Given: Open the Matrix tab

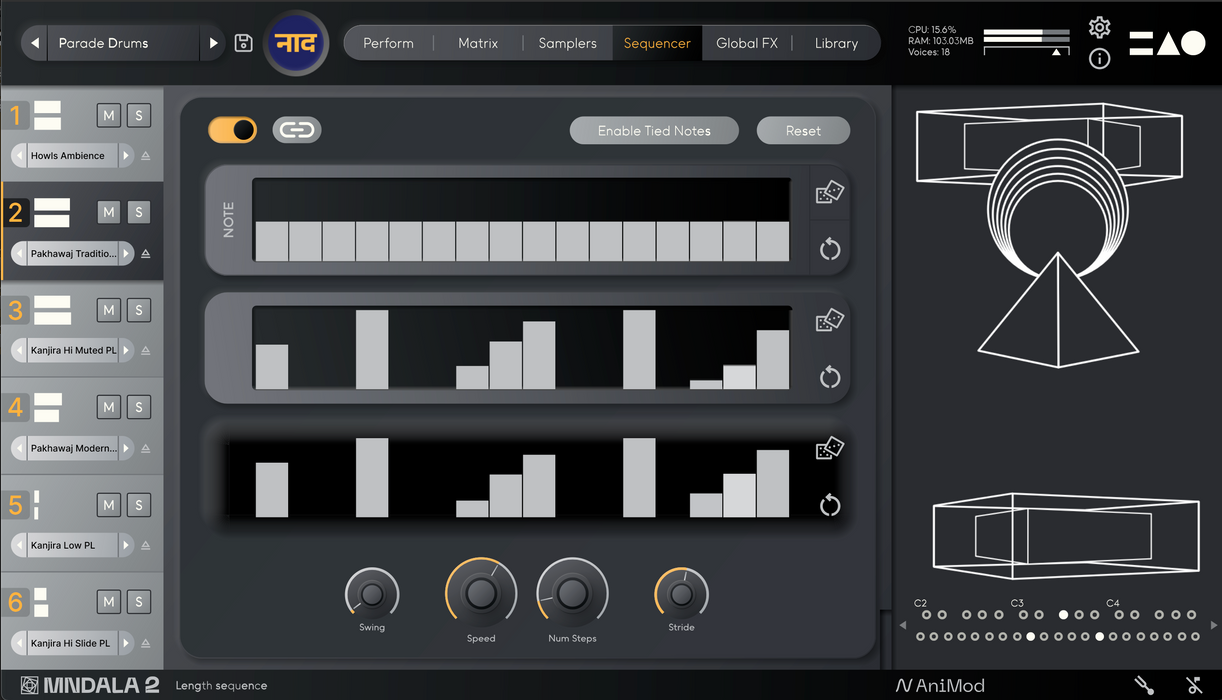Looking at the screenshot, I should coord(477,43).
